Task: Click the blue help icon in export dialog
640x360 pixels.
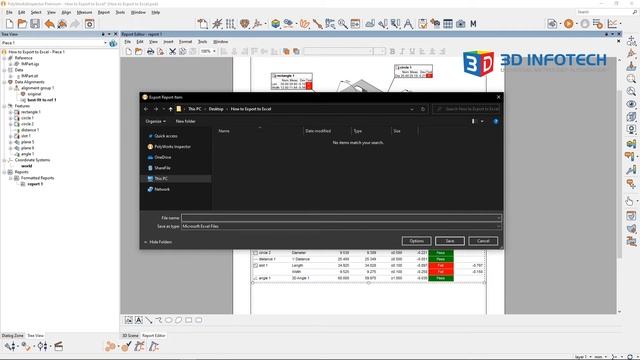Action: pyautogui.click(x=496, y=121)
